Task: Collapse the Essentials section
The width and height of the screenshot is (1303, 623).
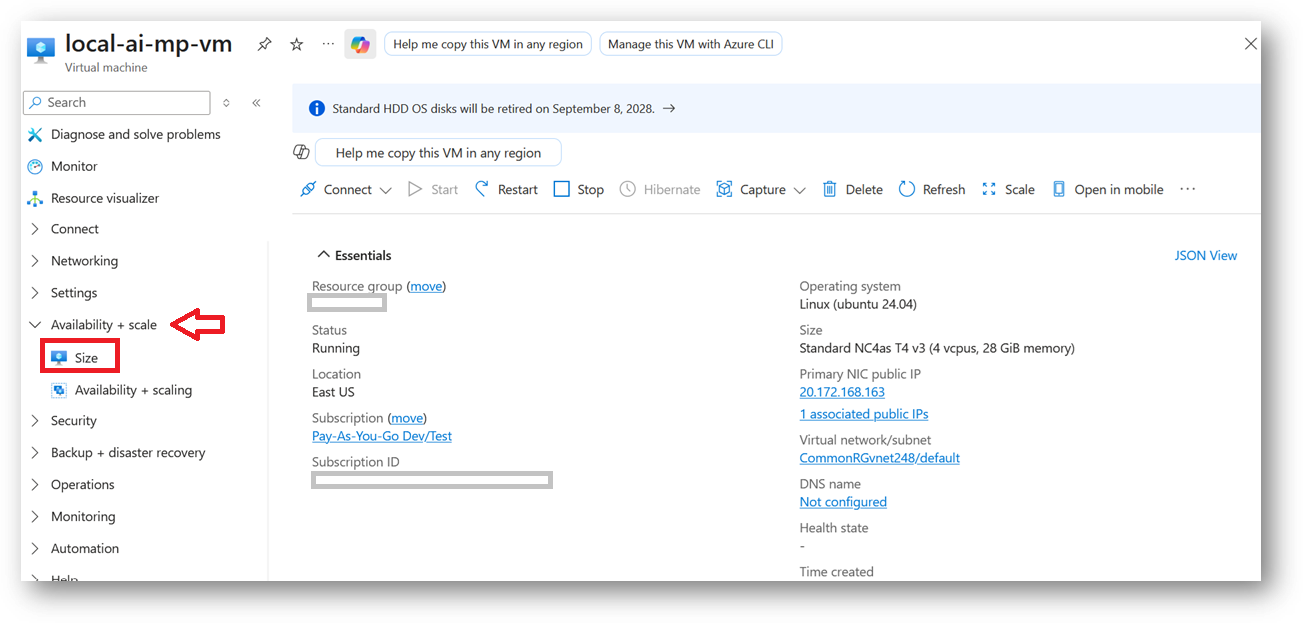Action: [323, 255]
